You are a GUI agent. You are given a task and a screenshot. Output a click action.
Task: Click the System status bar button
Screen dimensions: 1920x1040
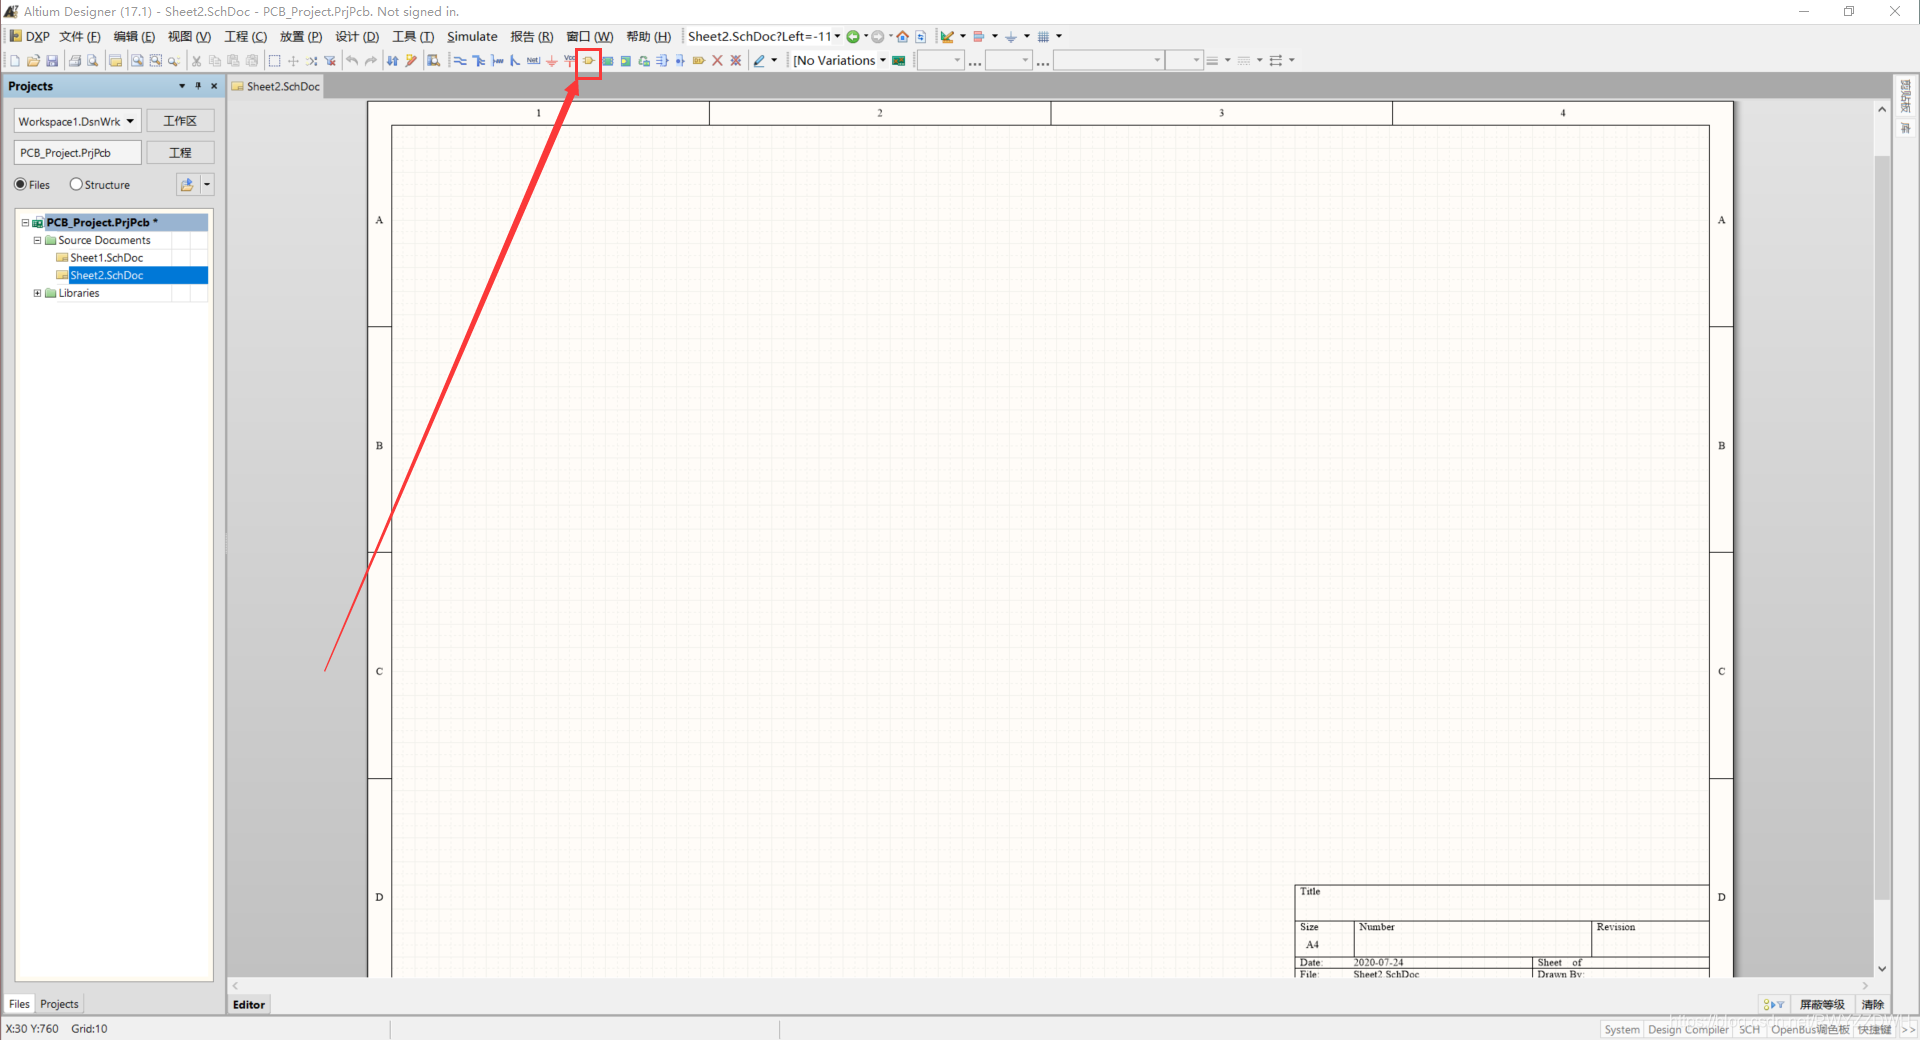(1622, 1029)
